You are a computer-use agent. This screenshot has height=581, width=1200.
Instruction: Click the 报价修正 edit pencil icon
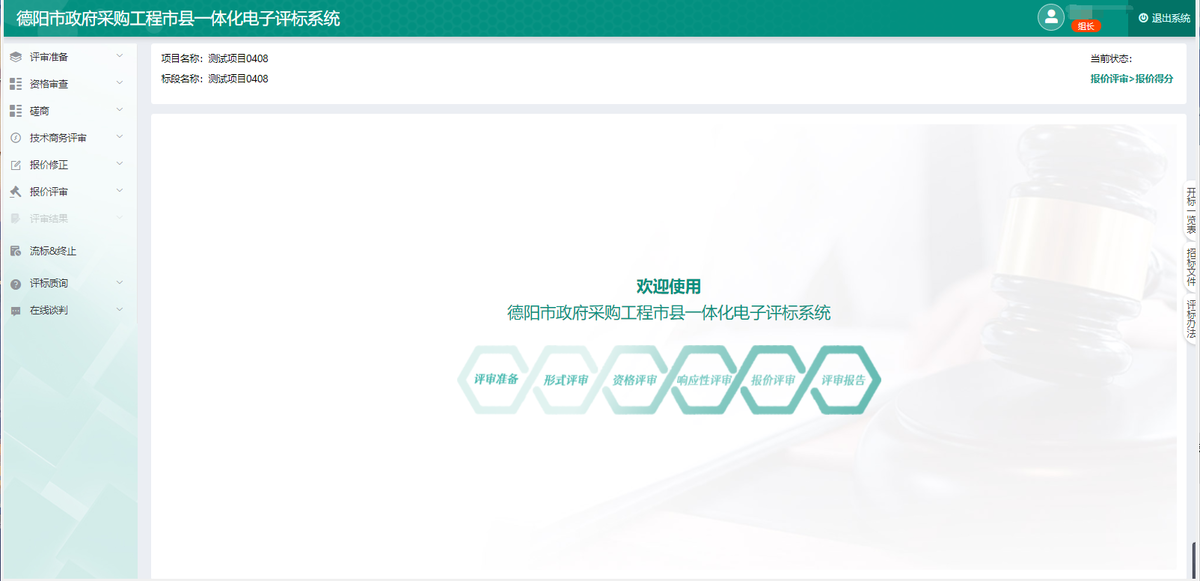(15, 165)
